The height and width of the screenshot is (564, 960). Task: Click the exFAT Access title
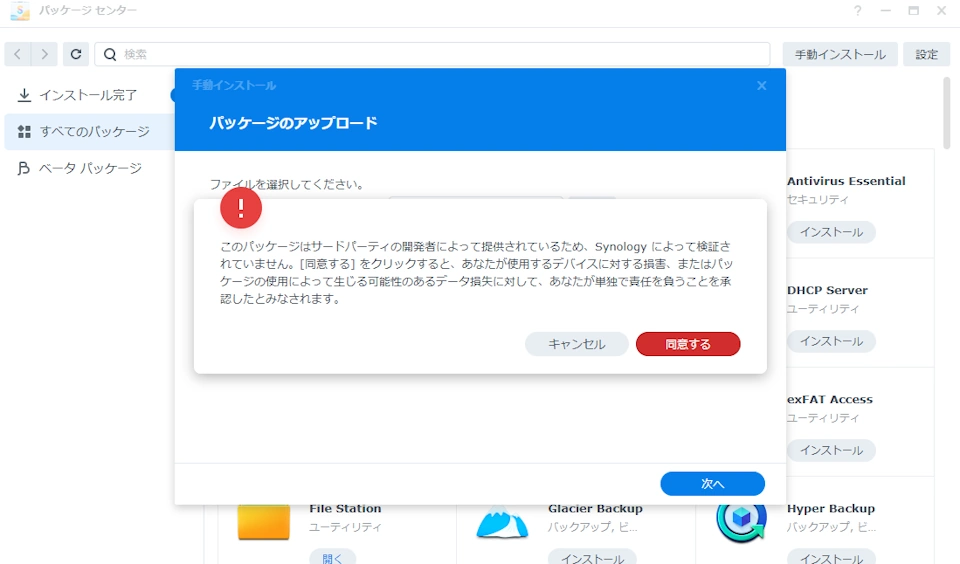(830, 399)
